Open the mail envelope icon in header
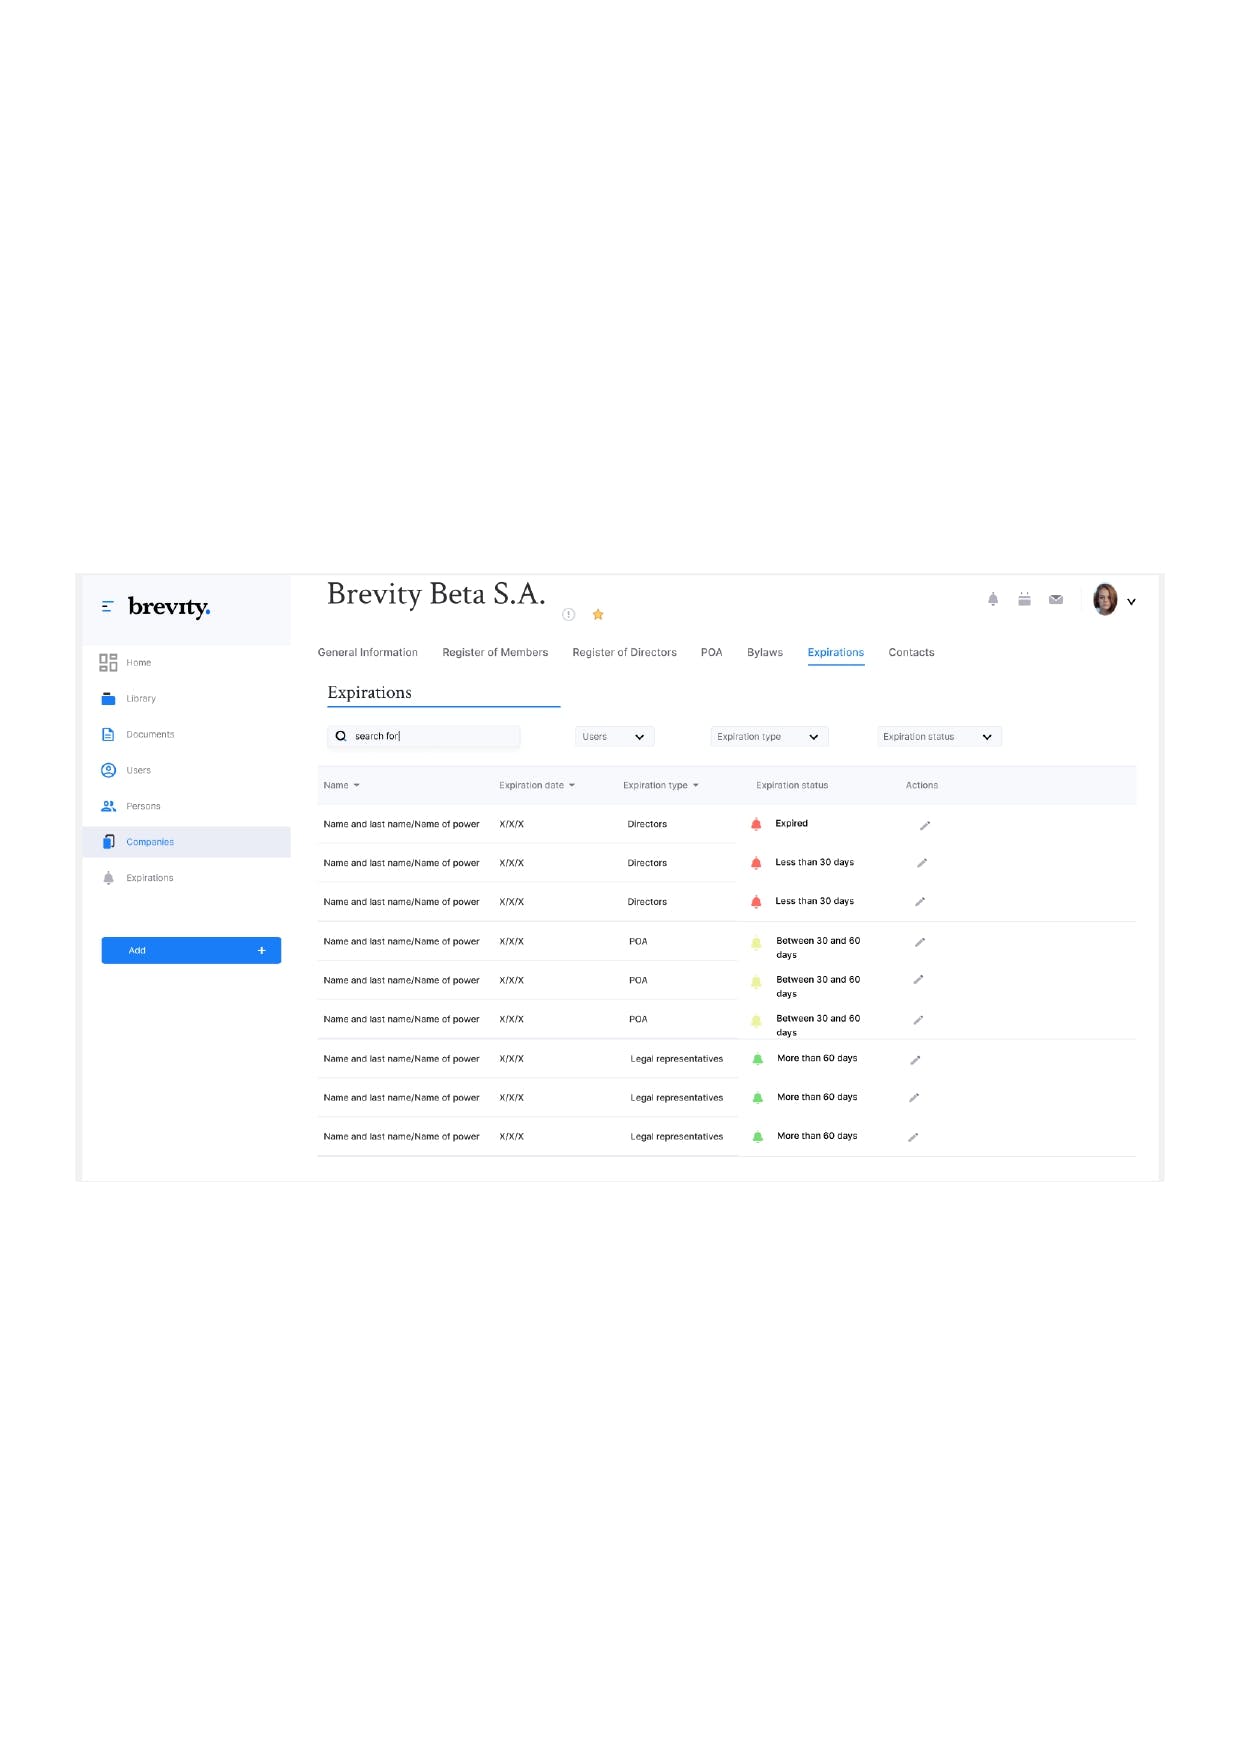The image size is (1240, 1755). pos(1056,599)
